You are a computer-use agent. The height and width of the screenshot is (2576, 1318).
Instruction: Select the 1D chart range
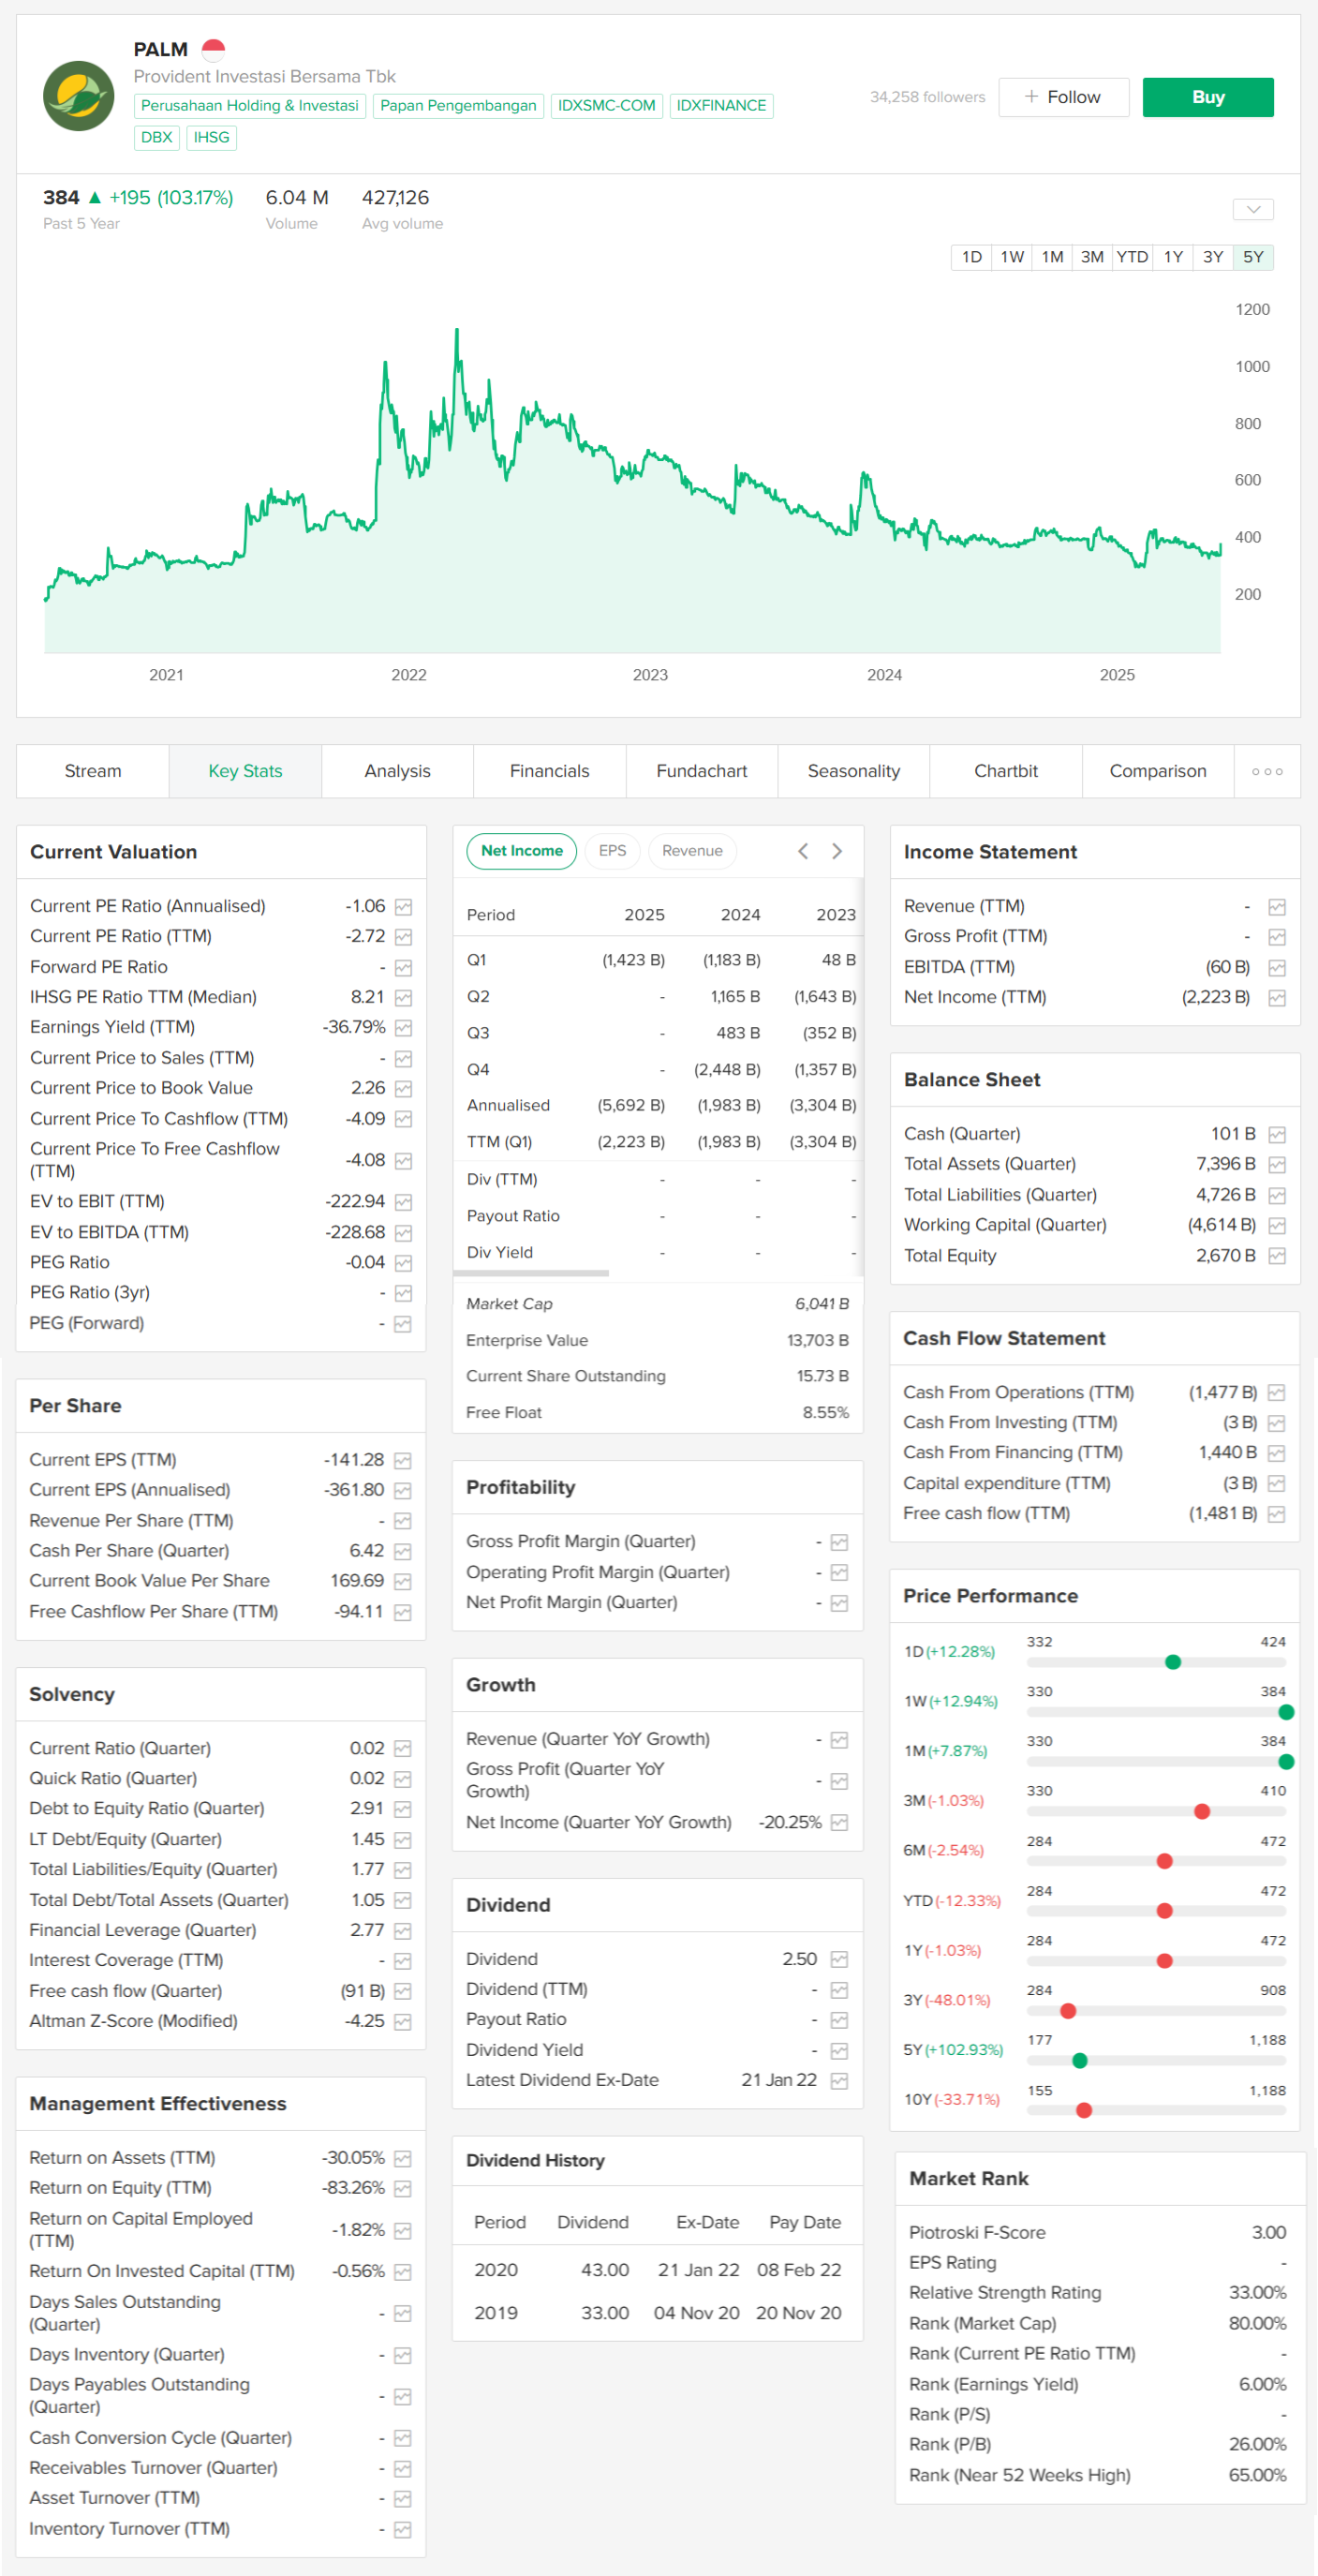(x=971, y=257)
